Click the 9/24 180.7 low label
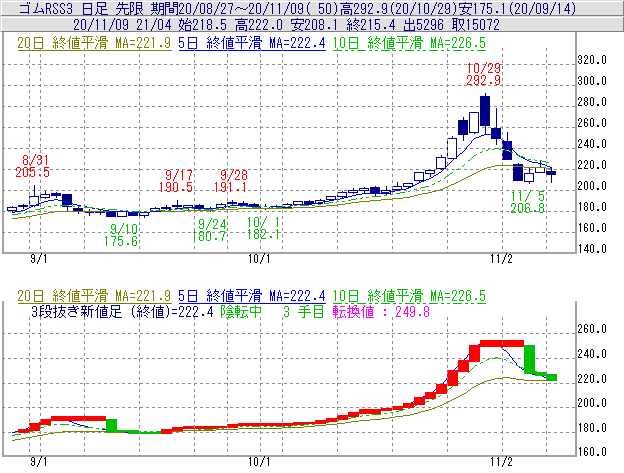The image size is (624, 473). click(209, 230)
